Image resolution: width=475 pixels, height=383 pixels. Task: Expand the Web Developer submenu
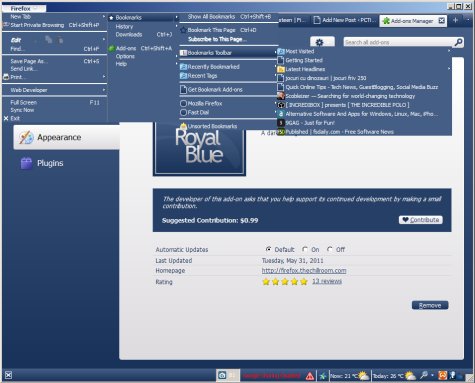click(54, 90)
